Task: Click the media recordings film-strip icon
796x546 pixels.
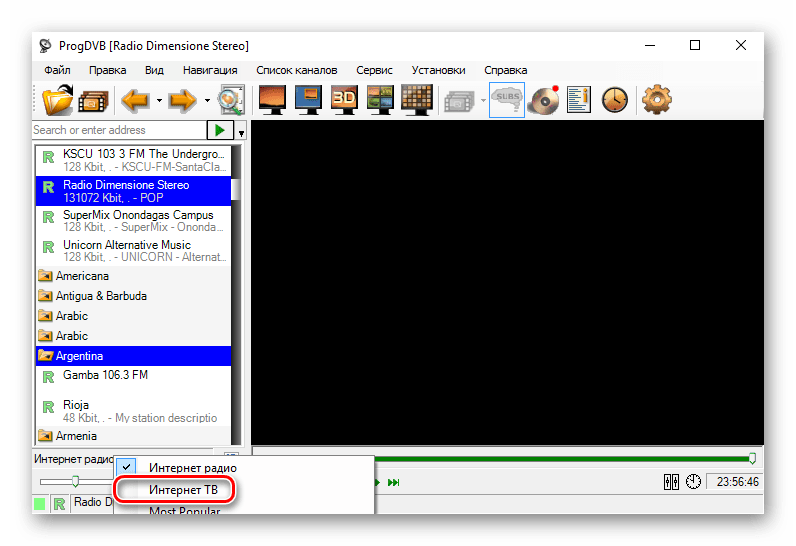Action: click(x=93, y=101)
